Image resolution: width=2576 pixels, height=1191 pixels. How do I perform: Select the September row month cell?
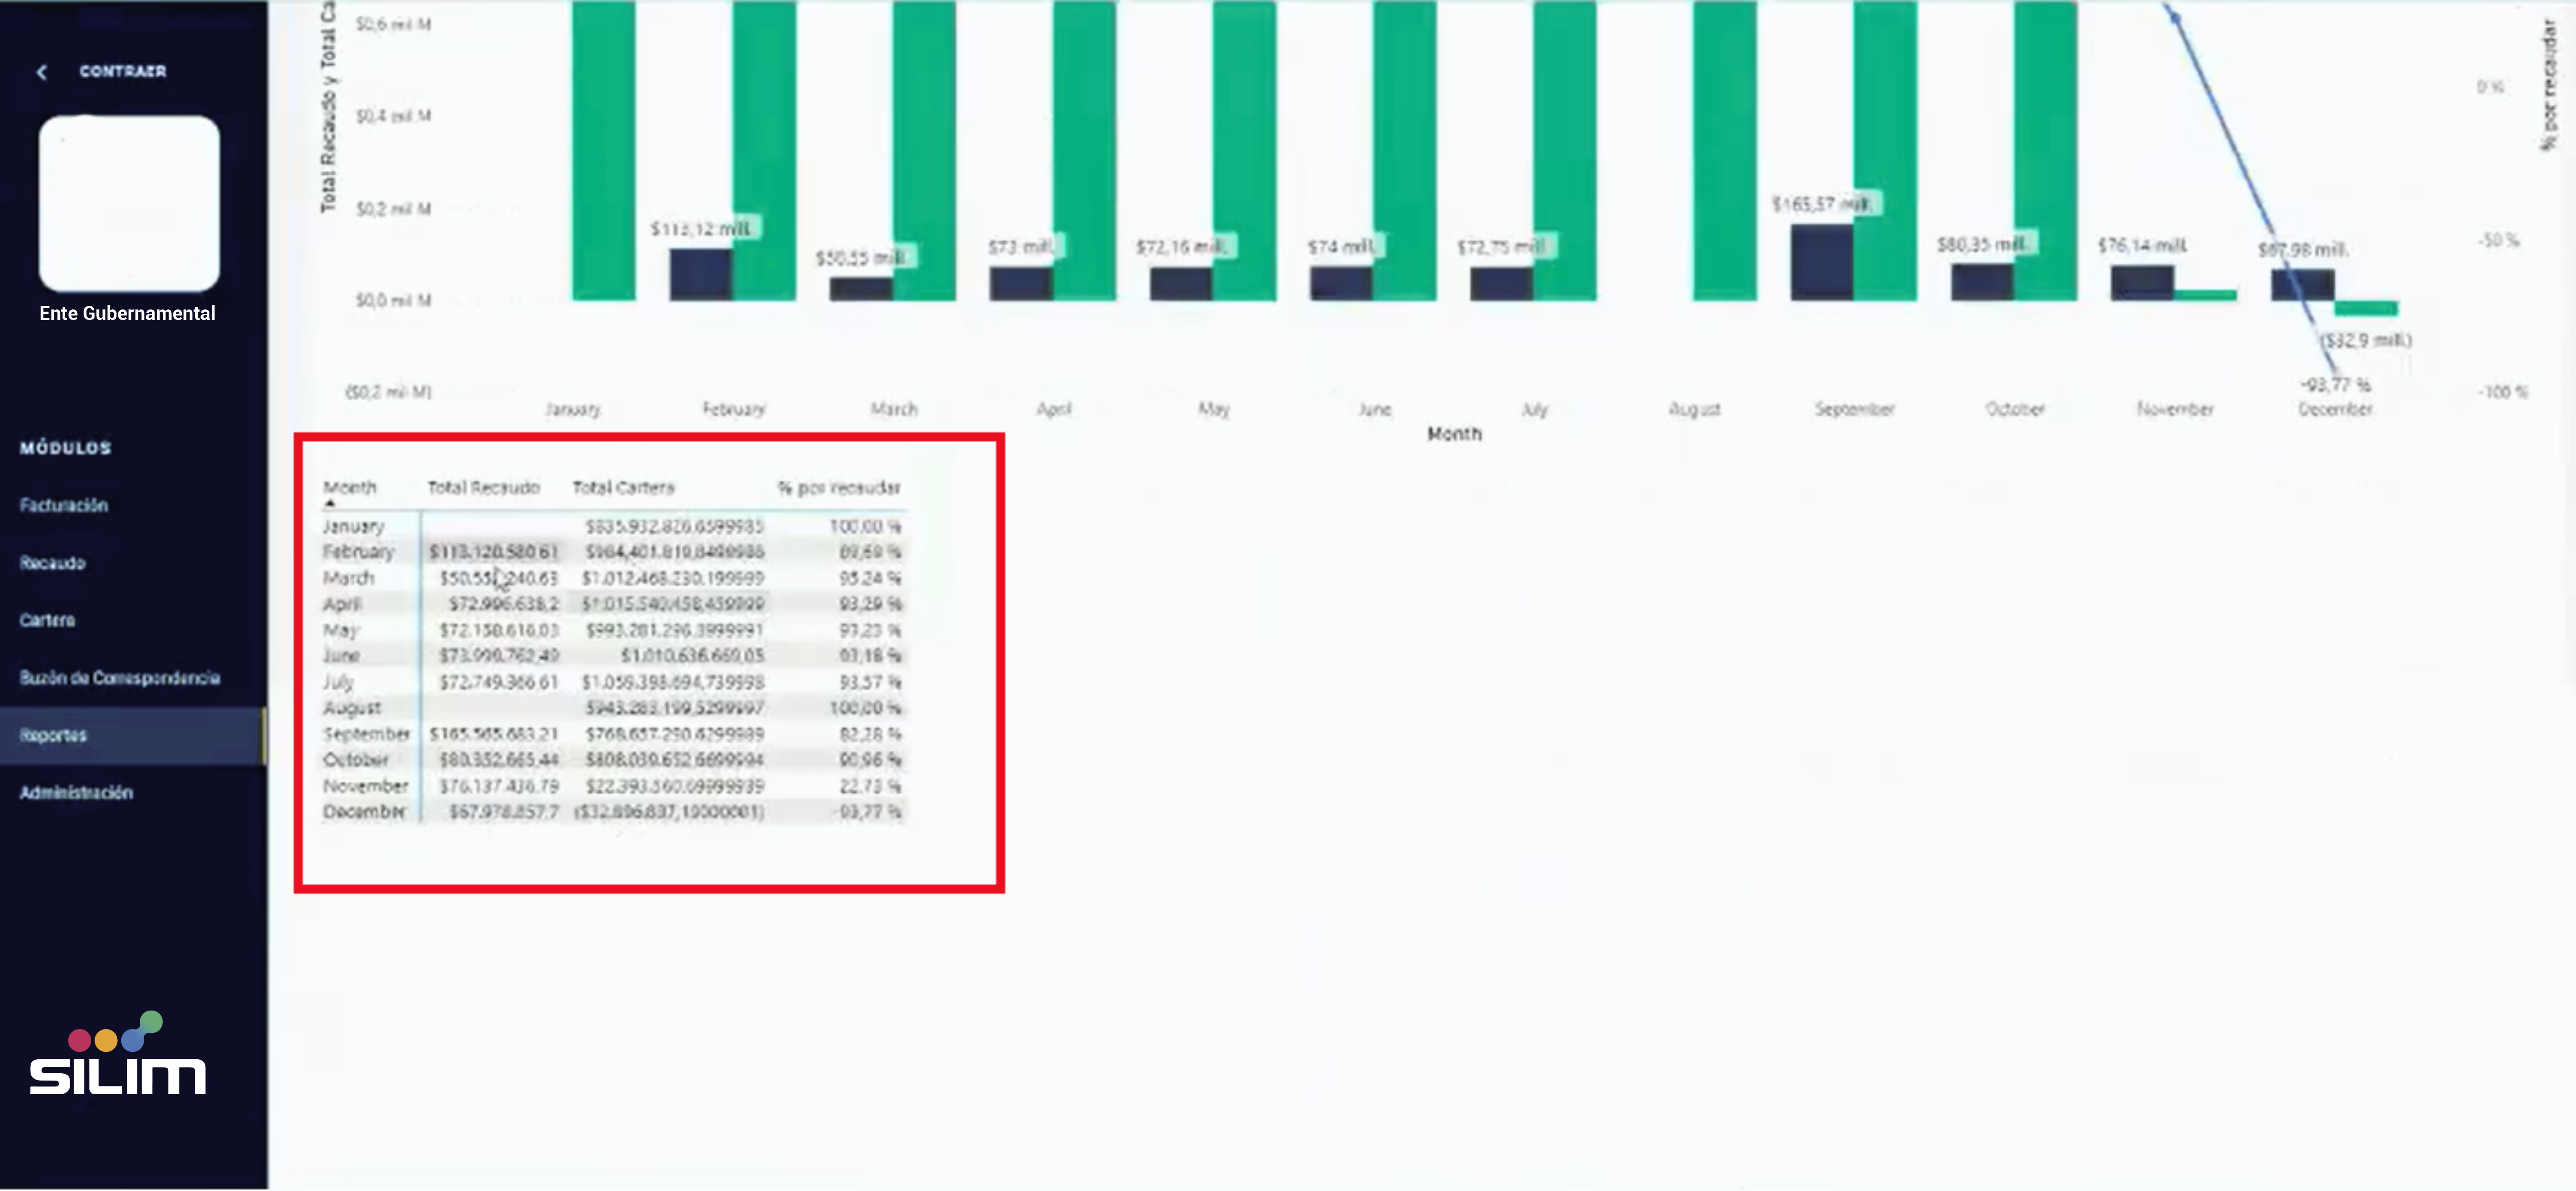pos(366,733)
